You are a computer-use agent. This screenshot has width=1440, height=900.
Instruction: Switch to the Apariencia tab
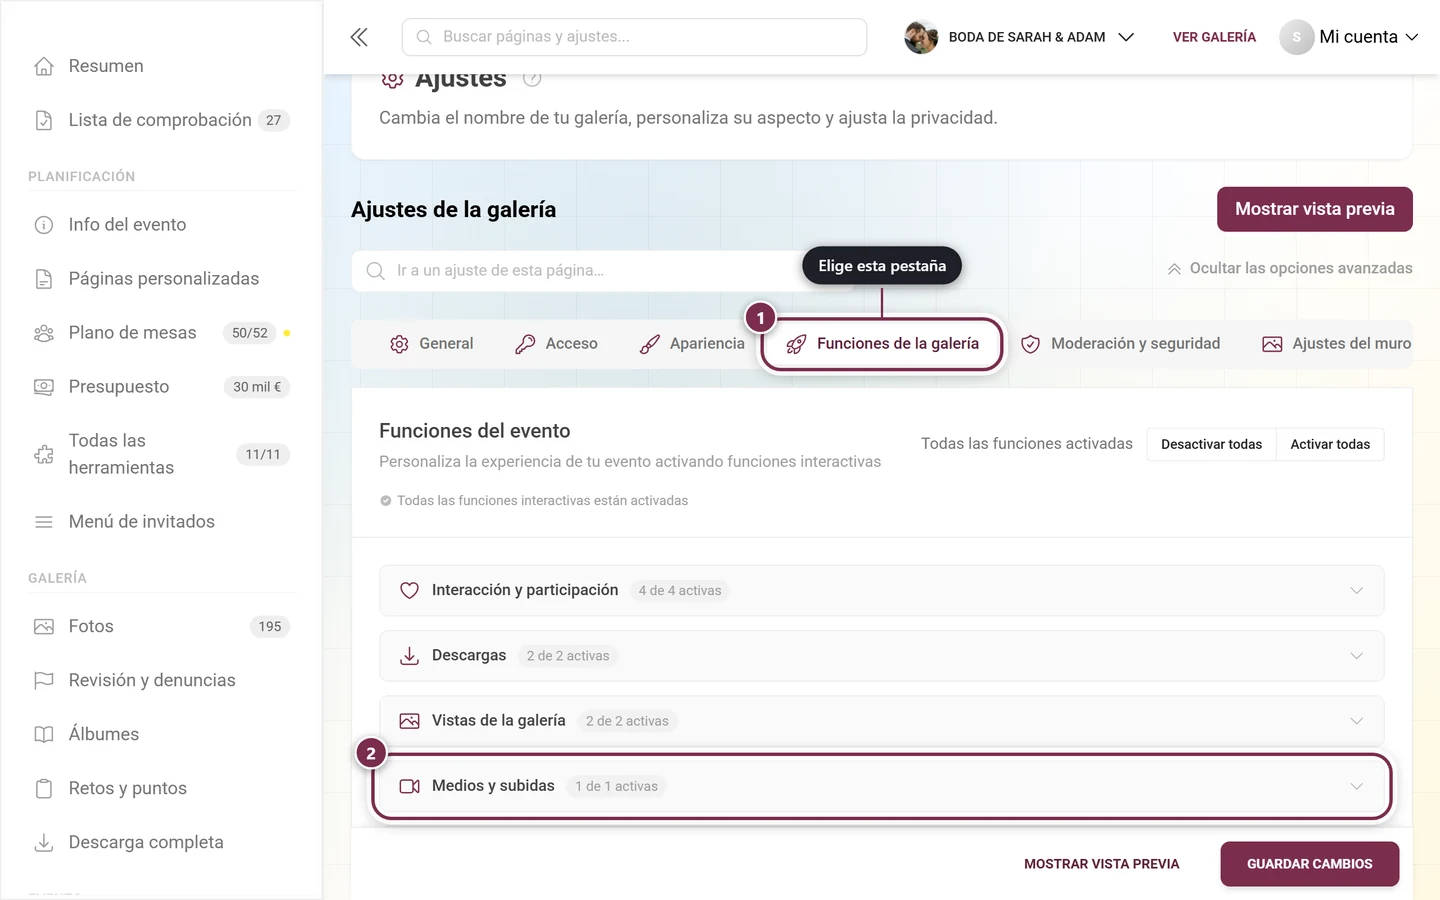coord(692,344)
